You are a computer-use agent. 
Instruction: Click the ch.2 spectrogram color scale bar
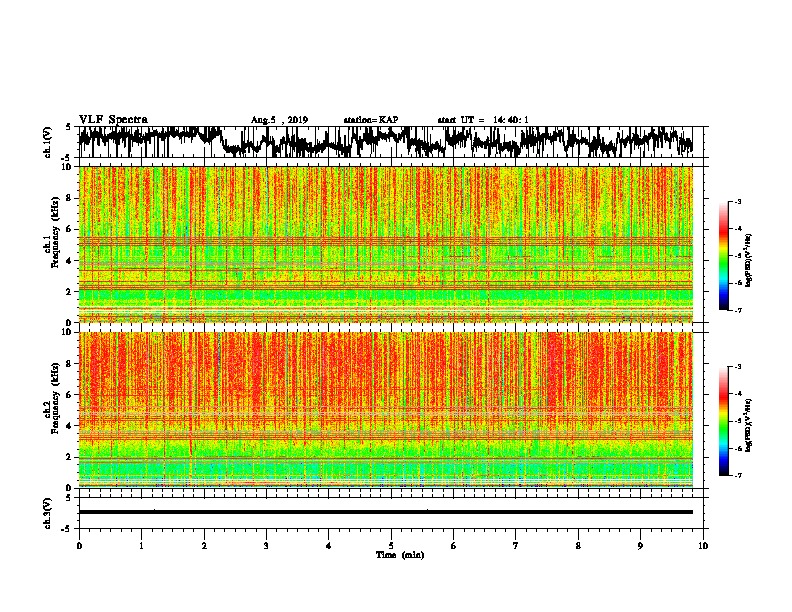724,421
